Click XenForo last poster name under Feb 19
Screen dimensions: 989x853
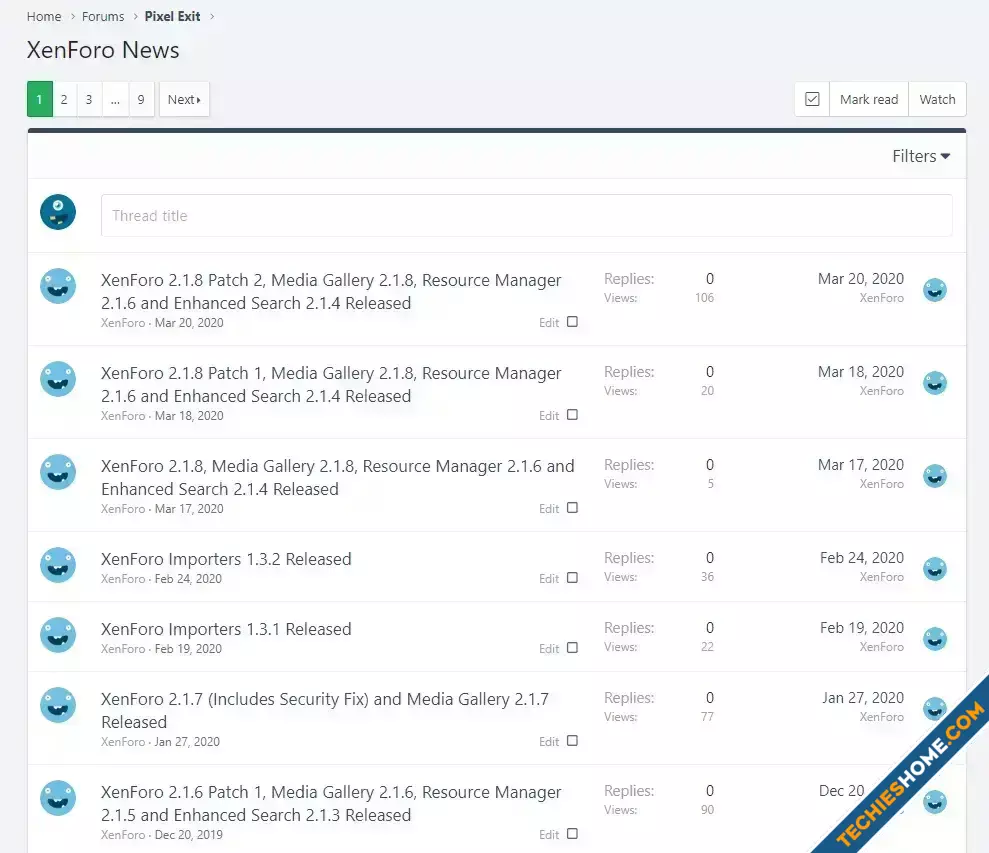click(x=882, y=647)
